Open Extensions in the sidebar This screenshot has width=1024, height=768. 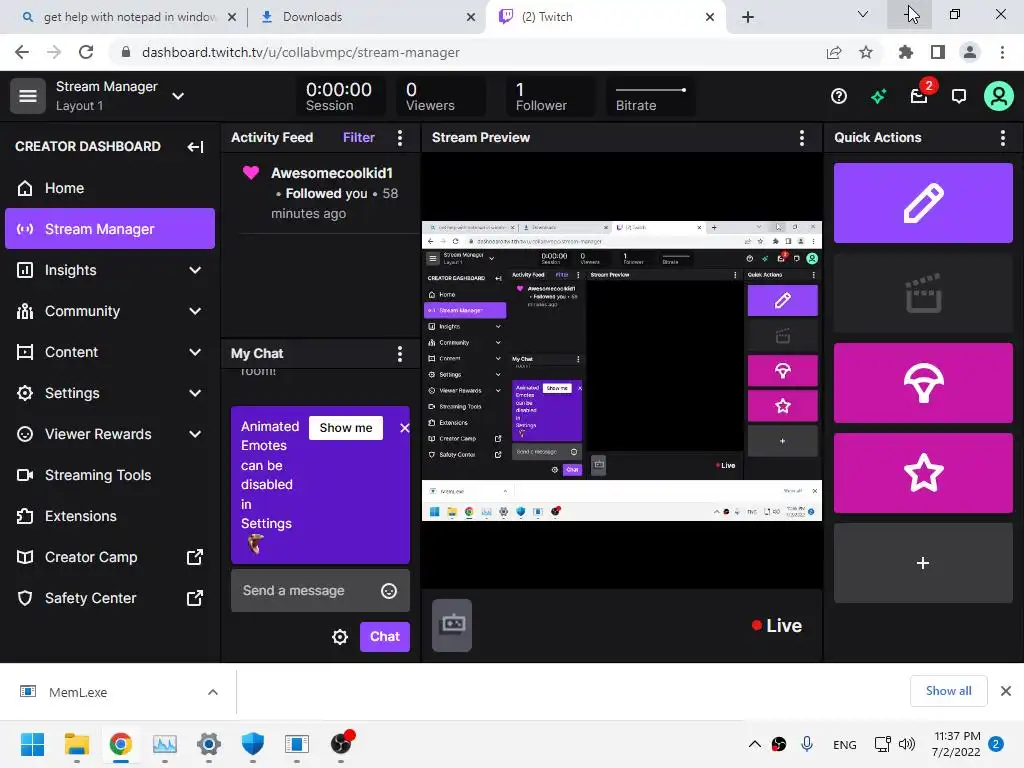click(x=110, y=516)
